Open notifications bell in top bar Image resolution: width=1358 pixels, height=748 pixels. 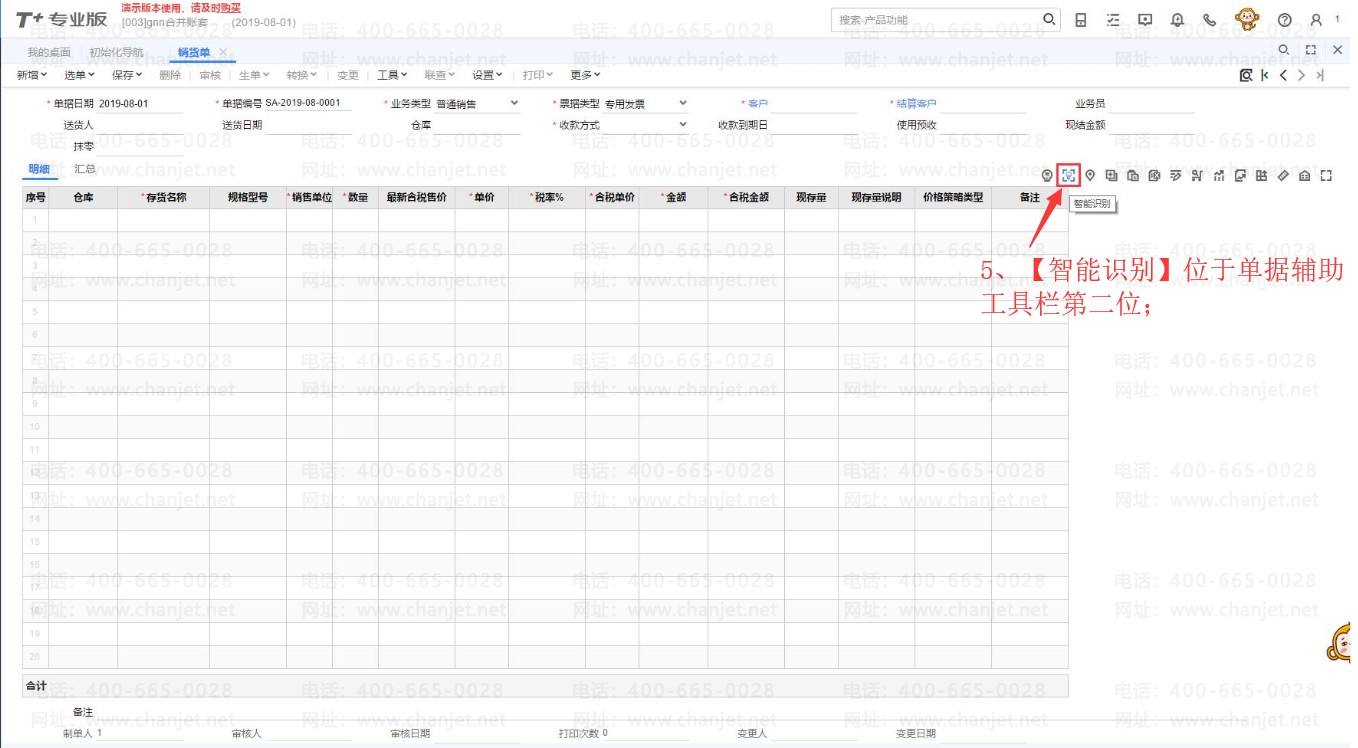tap(1177, 20)
